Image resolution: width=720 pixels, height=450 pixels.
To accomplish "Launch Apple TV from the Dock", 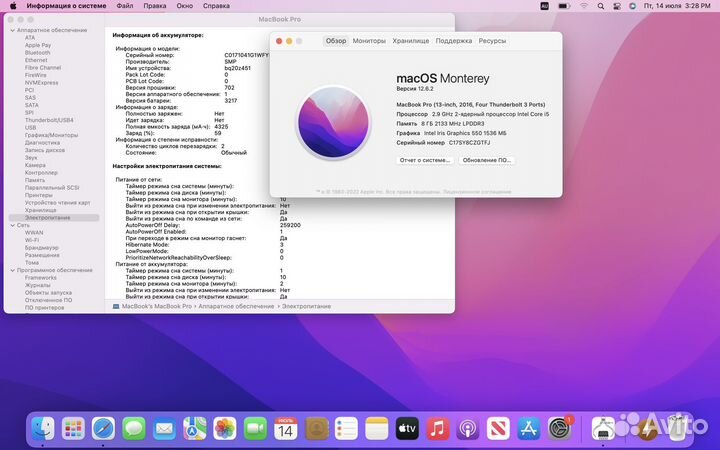I will 407,429.
